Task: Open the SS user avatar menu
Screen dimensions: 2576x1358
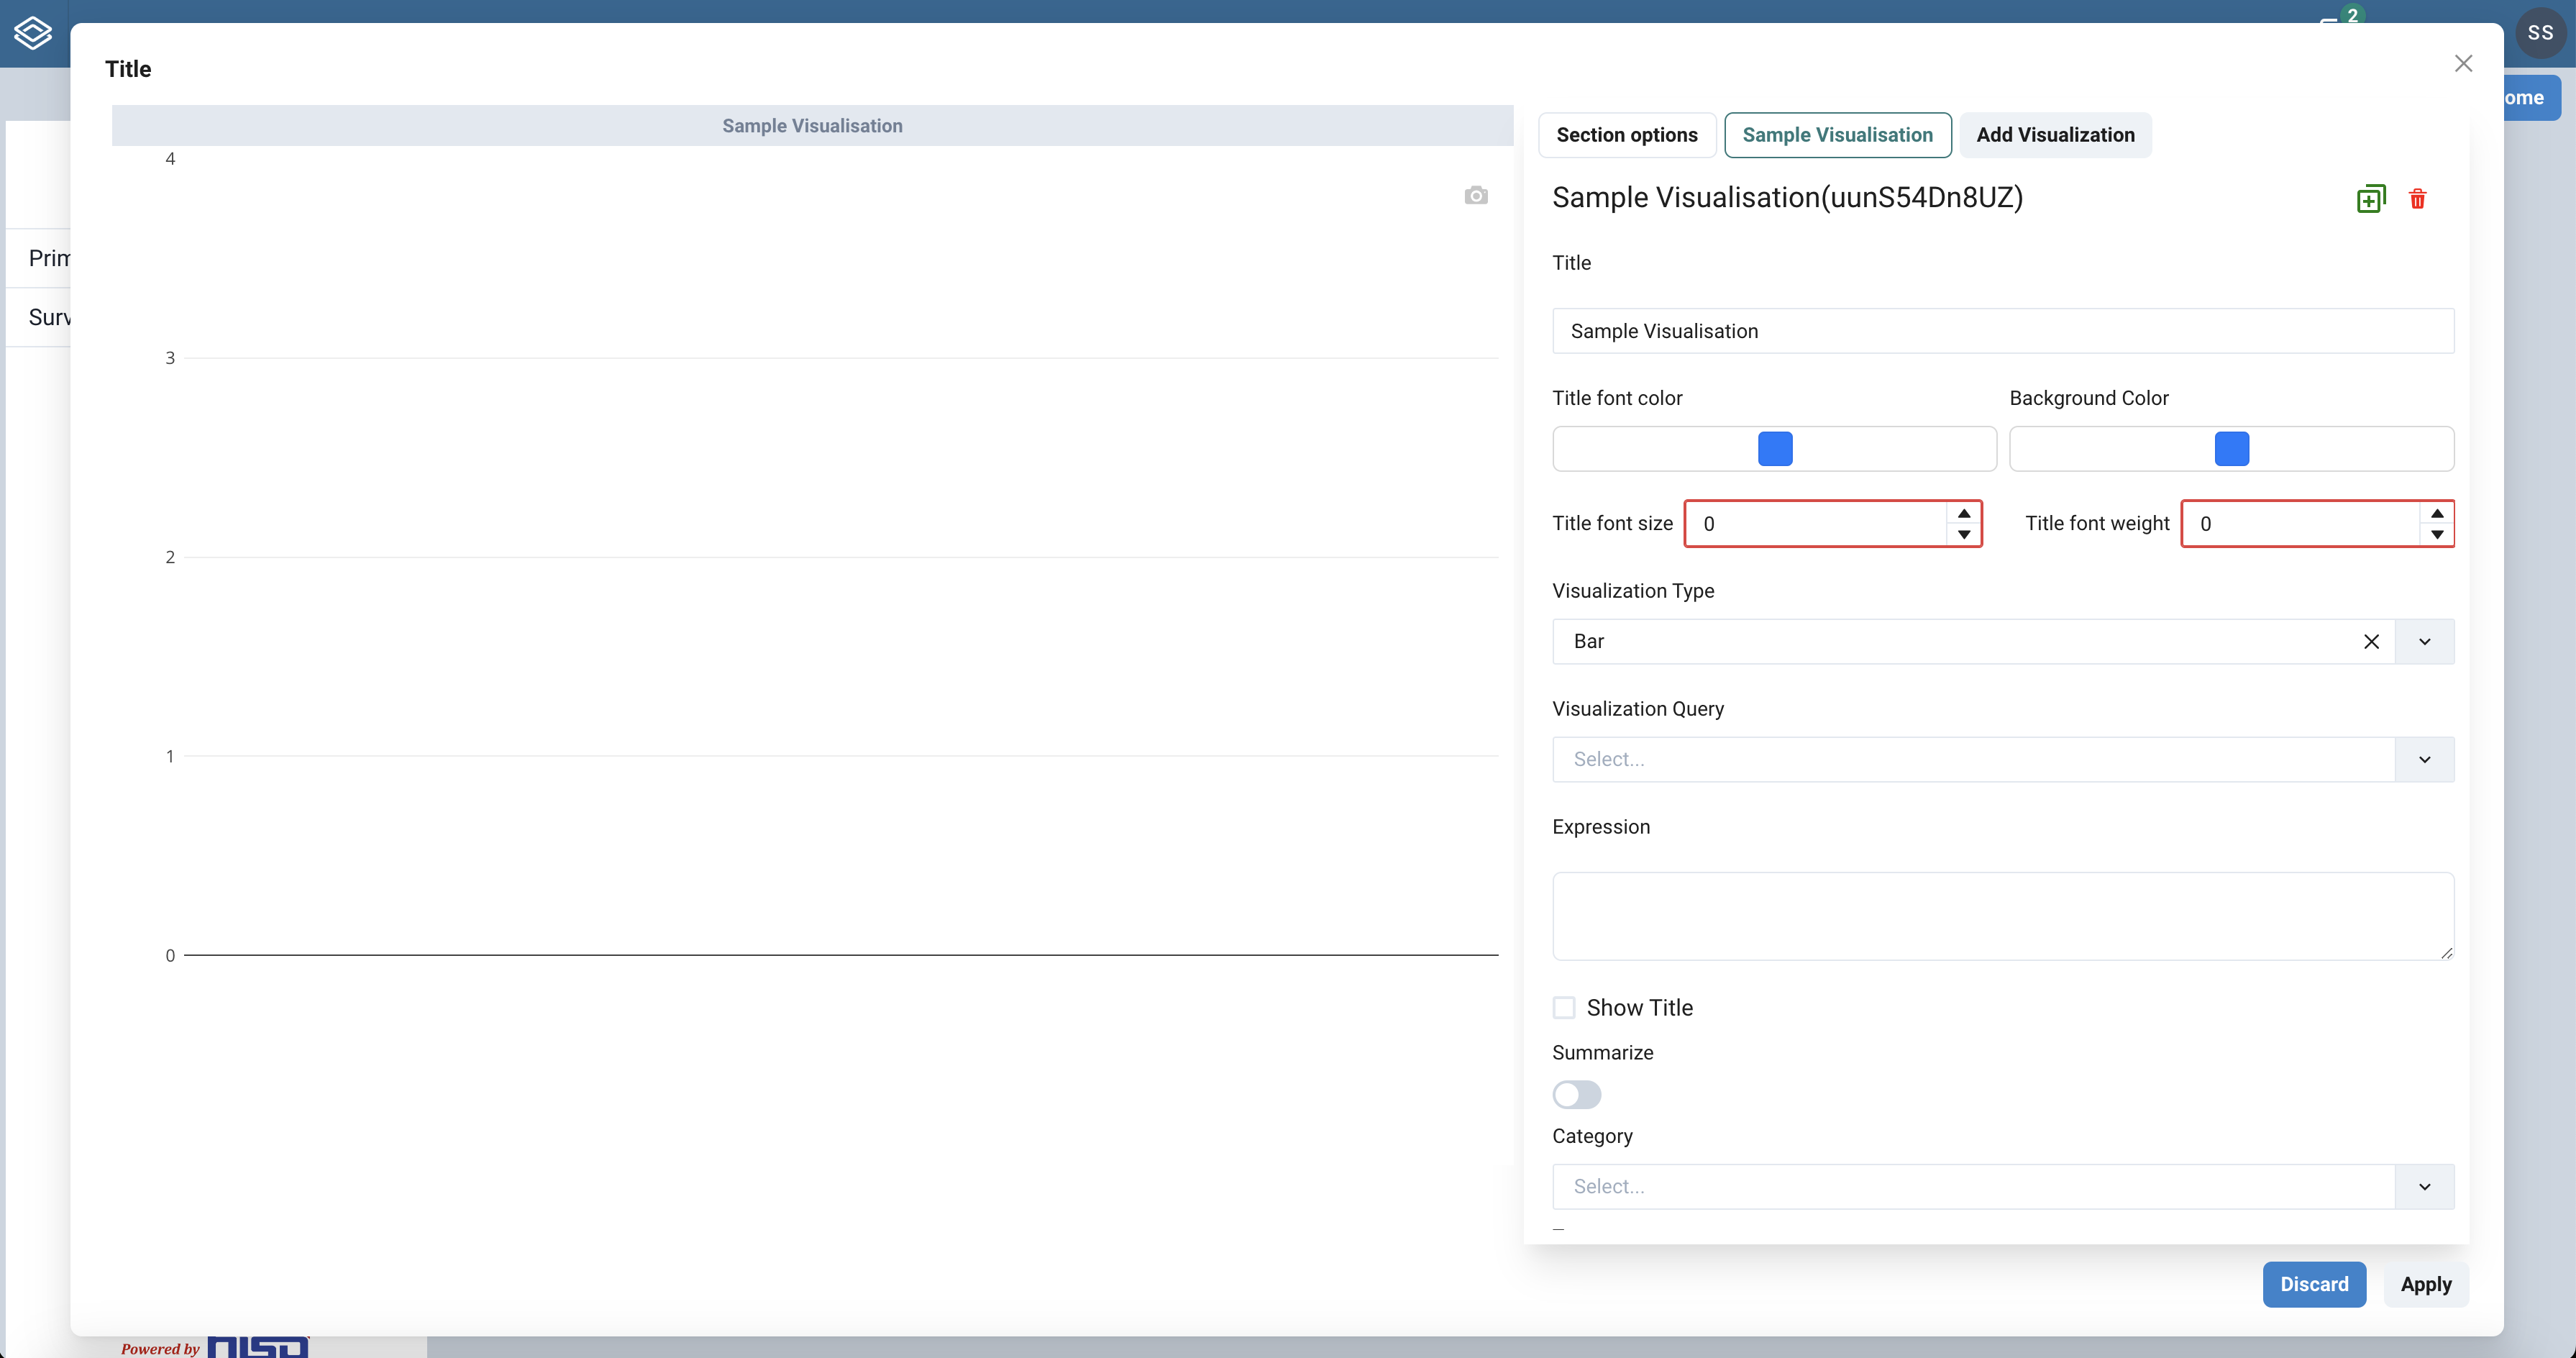Action: coord(2540,33)
